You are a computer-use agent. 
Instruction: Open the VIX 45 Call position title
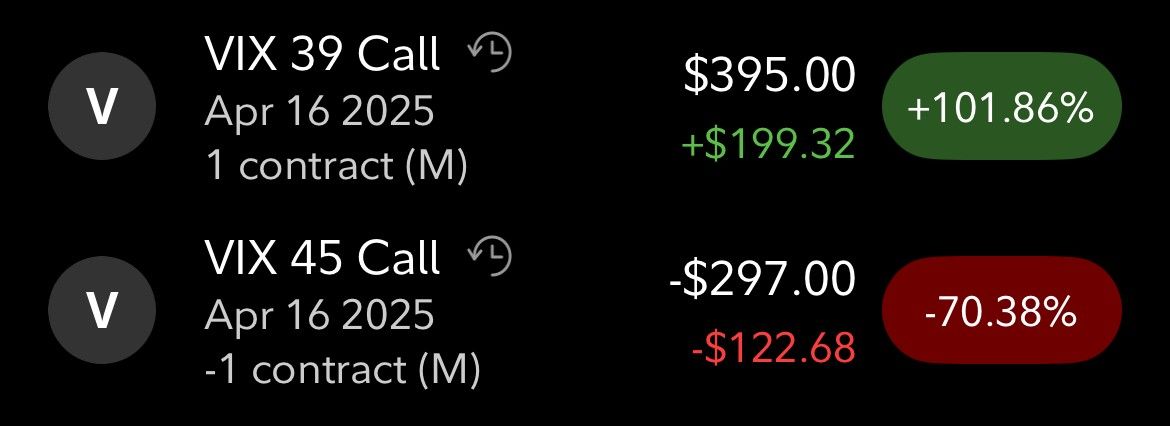(322, 257)
